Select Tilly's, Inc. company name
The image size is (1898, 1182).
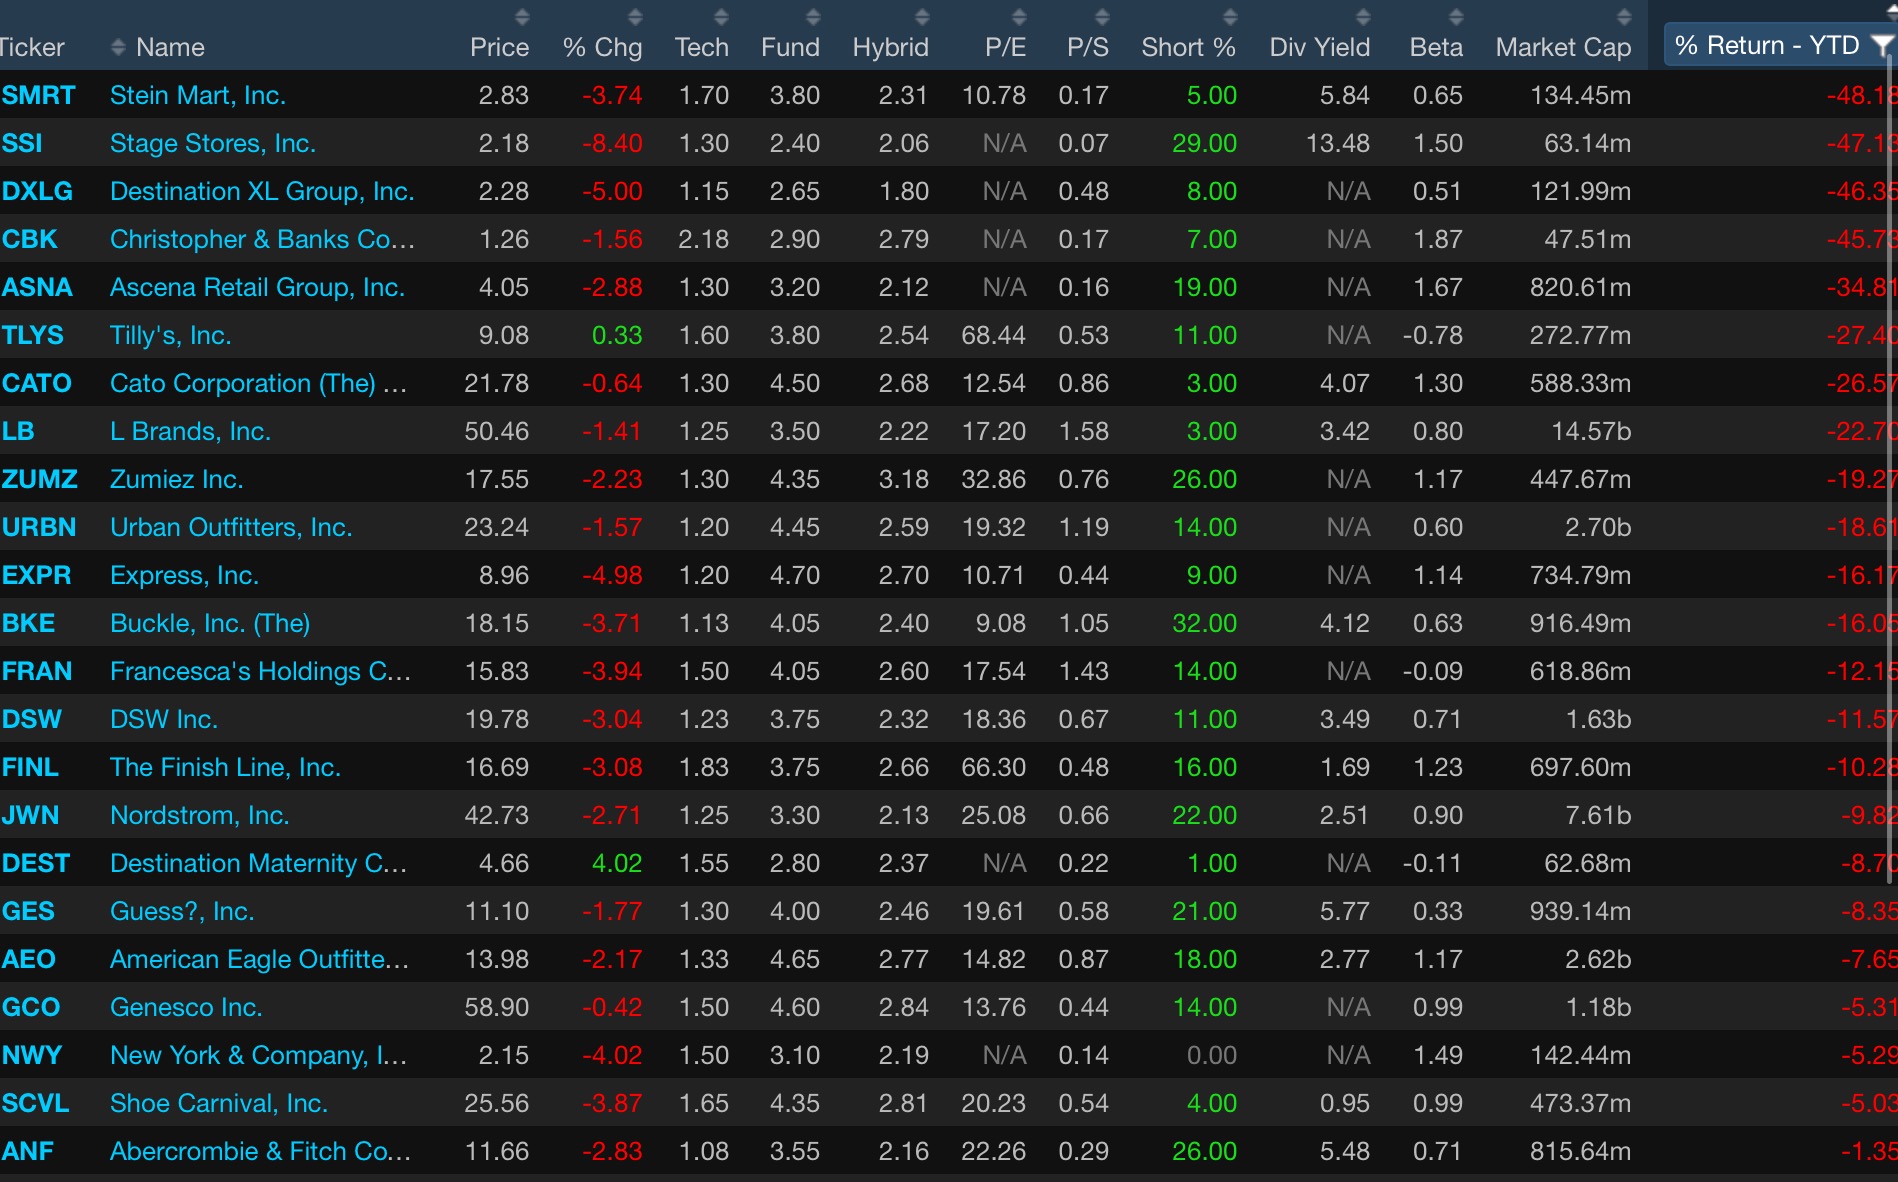coord(171,335)
